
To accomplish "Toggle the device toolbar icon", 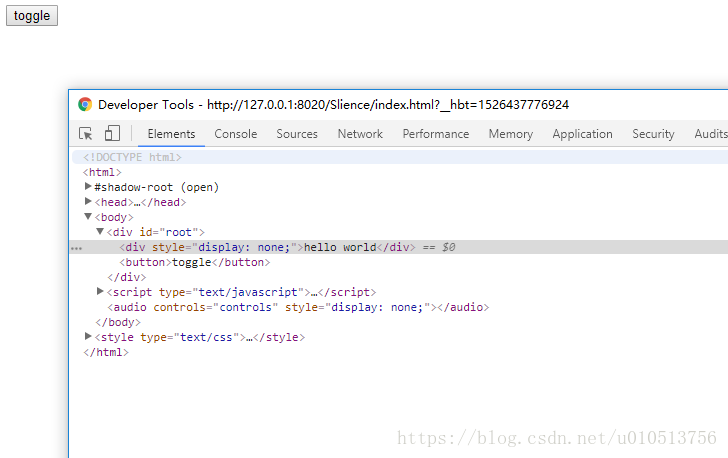I will coord(112,133).
